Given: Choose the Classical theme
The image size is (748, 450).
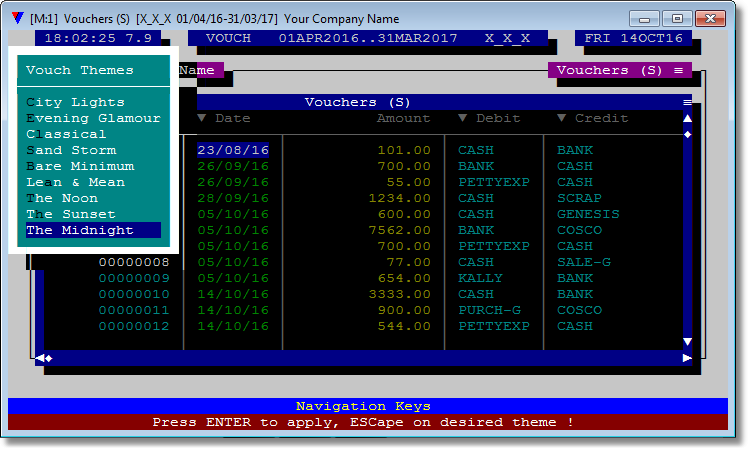Looking at the screenshot, I should tap(66, 134).
